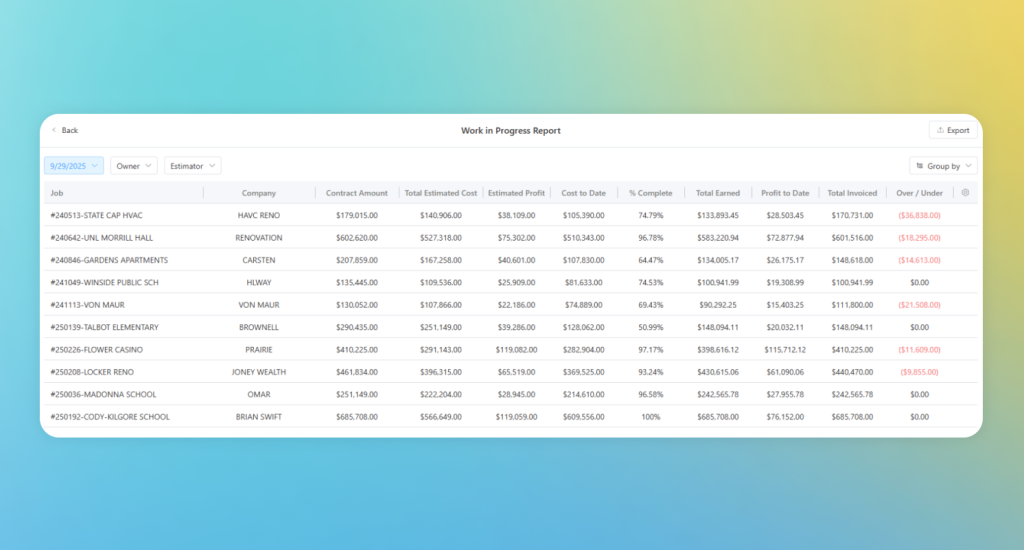Click cost to date $74,889.00
Viewport: 1024px width, 550px height.
(583, 305)
